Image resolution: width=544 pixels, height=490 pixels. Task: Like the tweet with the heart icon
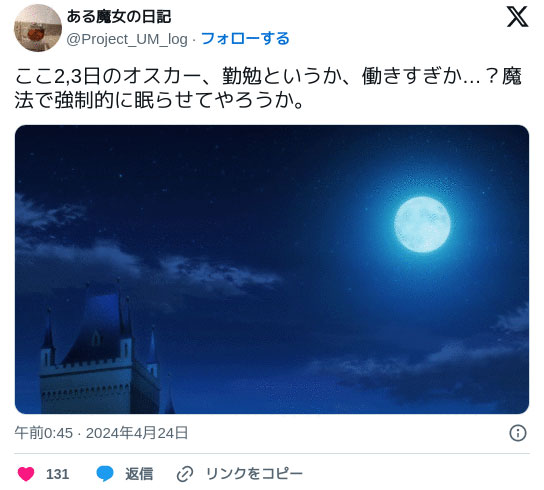(26, 474)
